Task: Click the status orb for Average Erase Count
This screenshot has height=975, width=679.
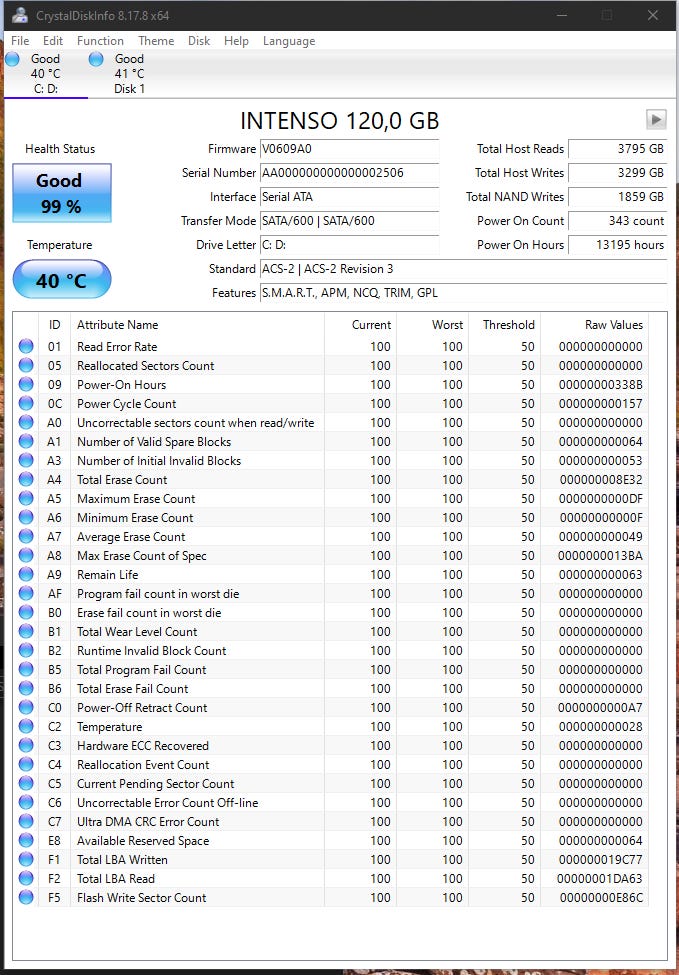Action: coord(26,537)
